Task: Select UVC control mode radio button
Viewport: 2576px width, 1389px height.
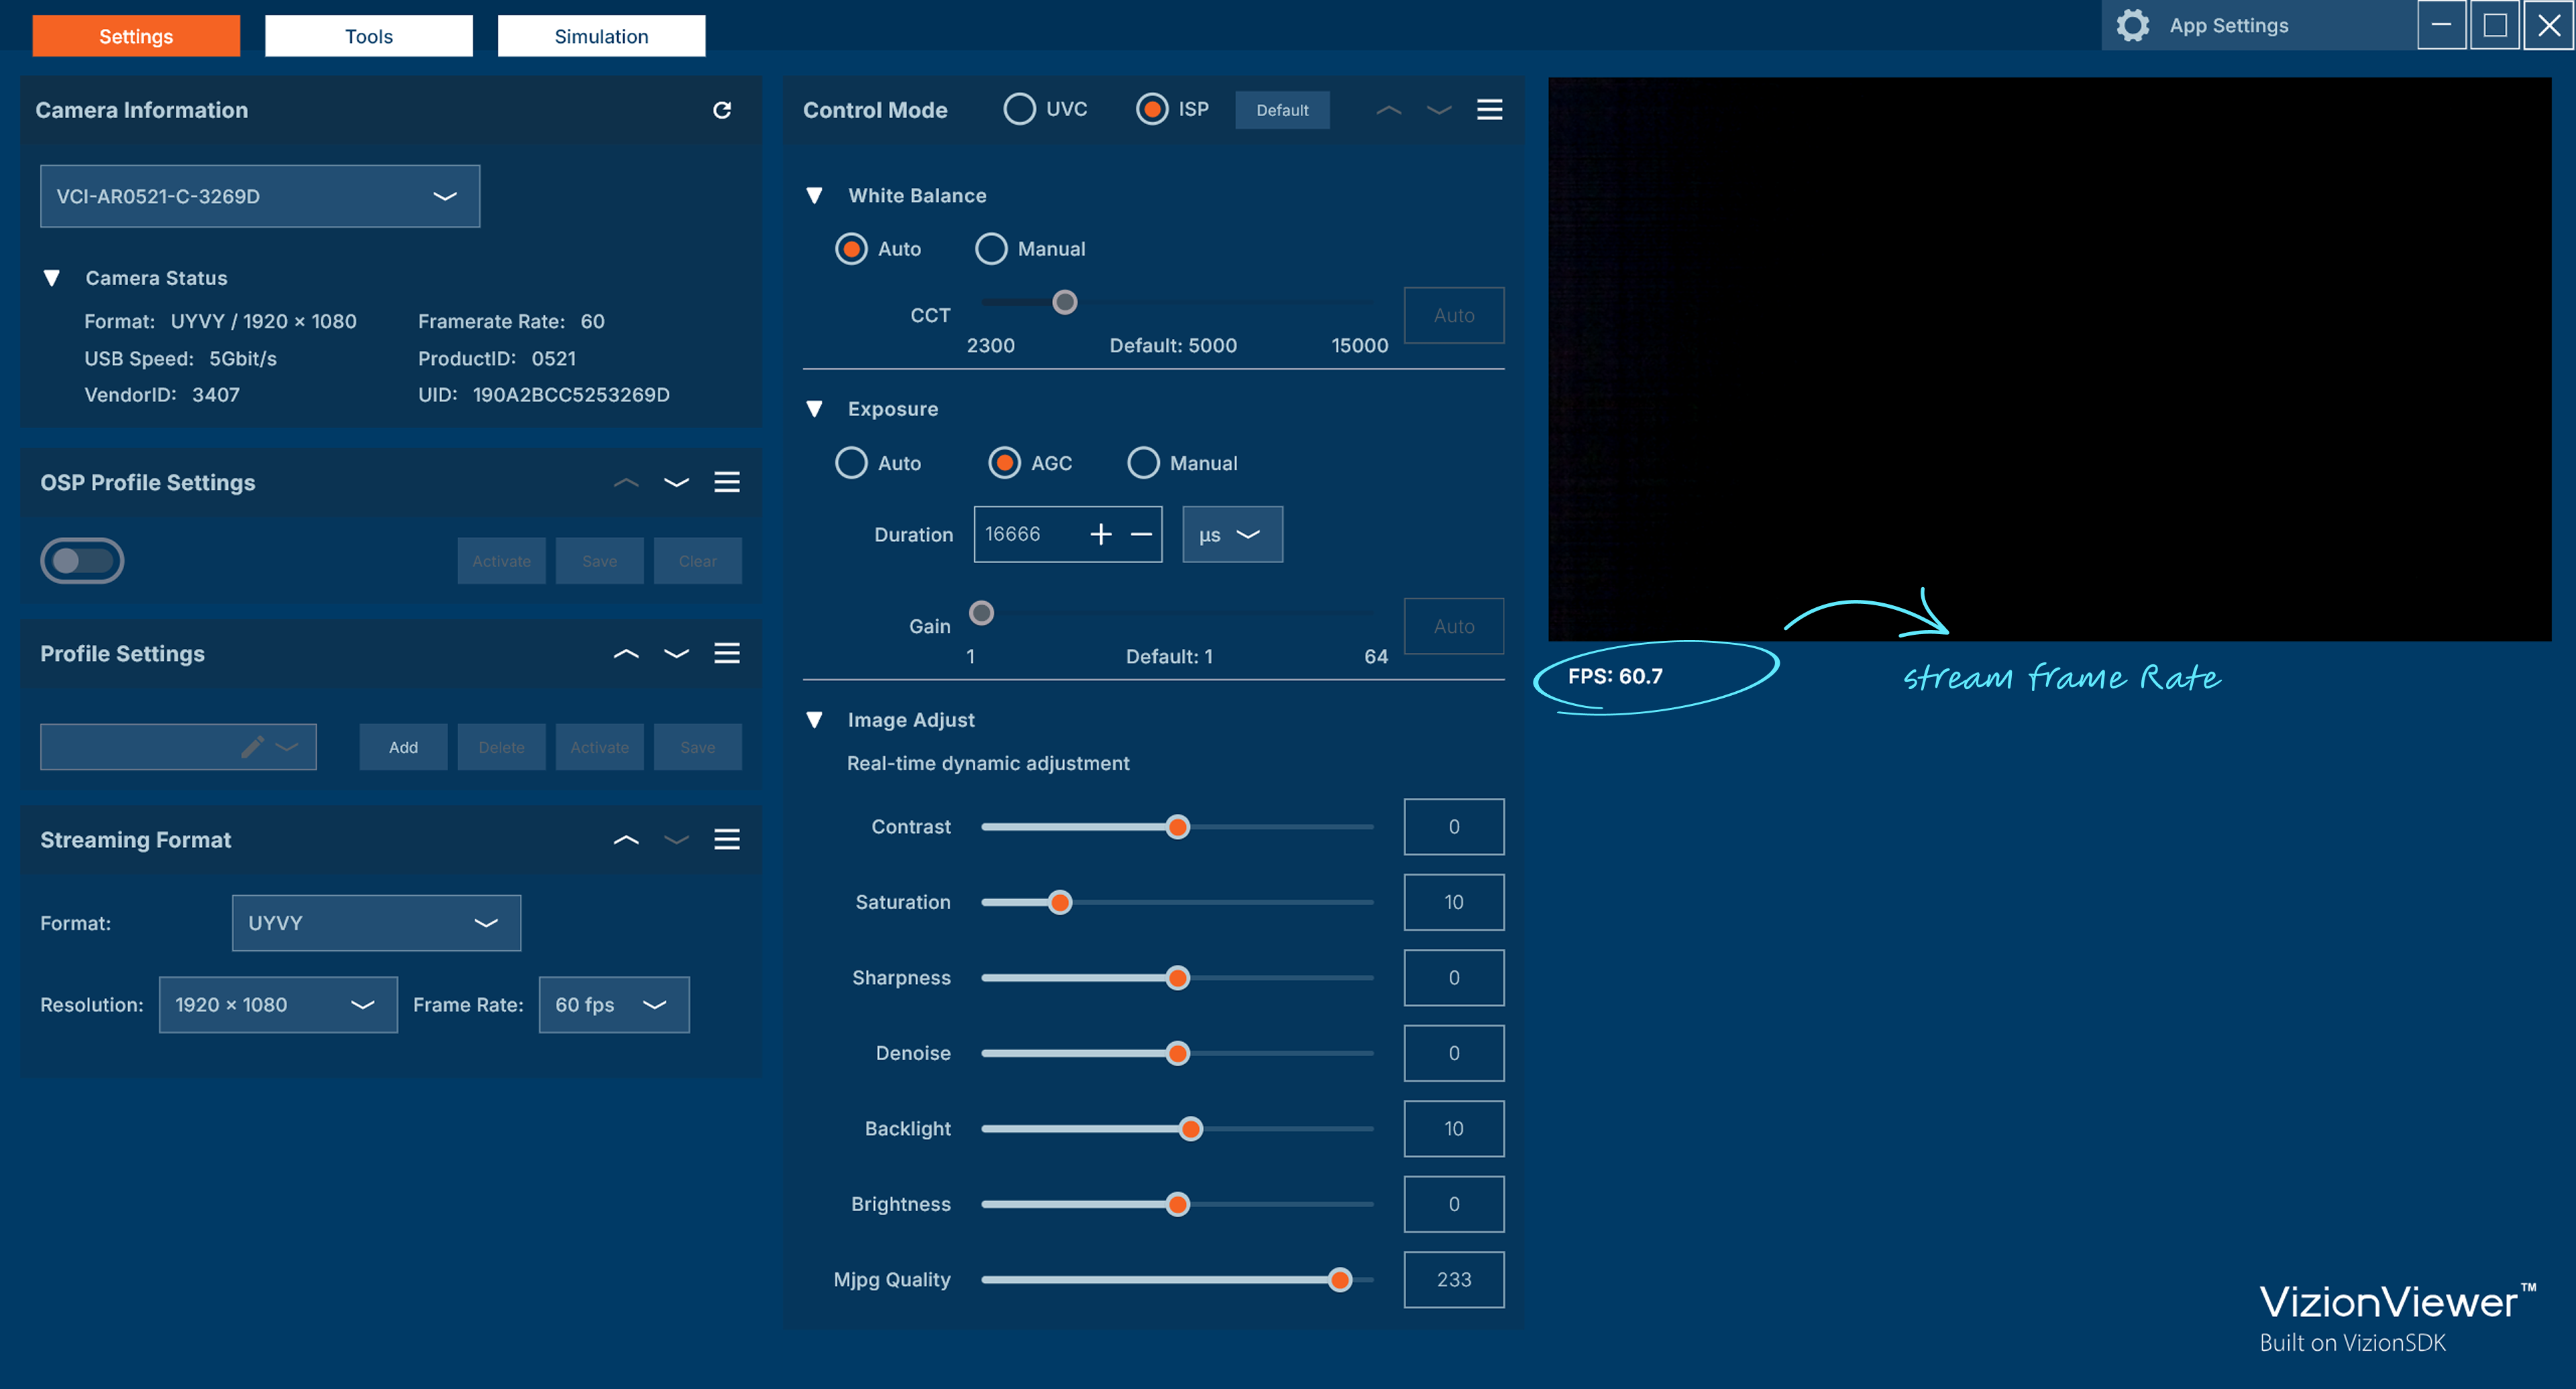Action: [x=1019, y=109]
